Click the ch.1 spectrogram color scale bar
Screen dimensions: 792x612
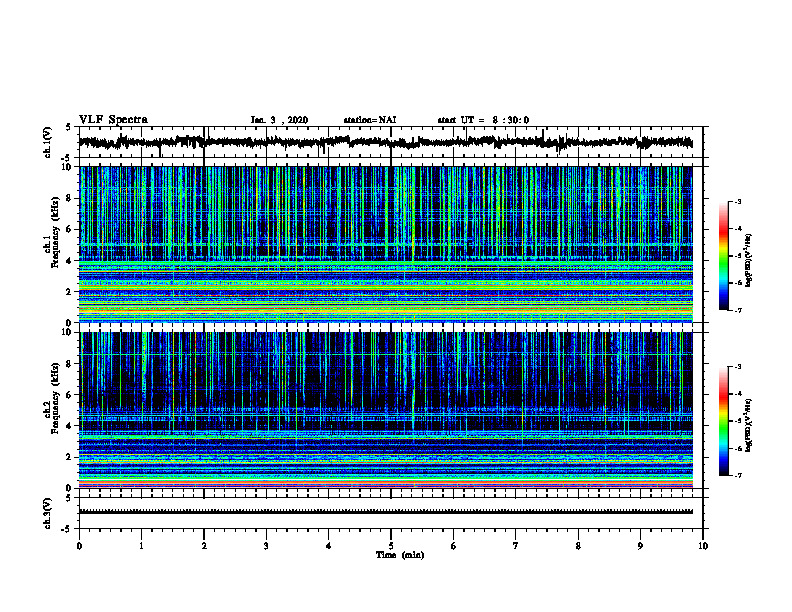[724, 256]
